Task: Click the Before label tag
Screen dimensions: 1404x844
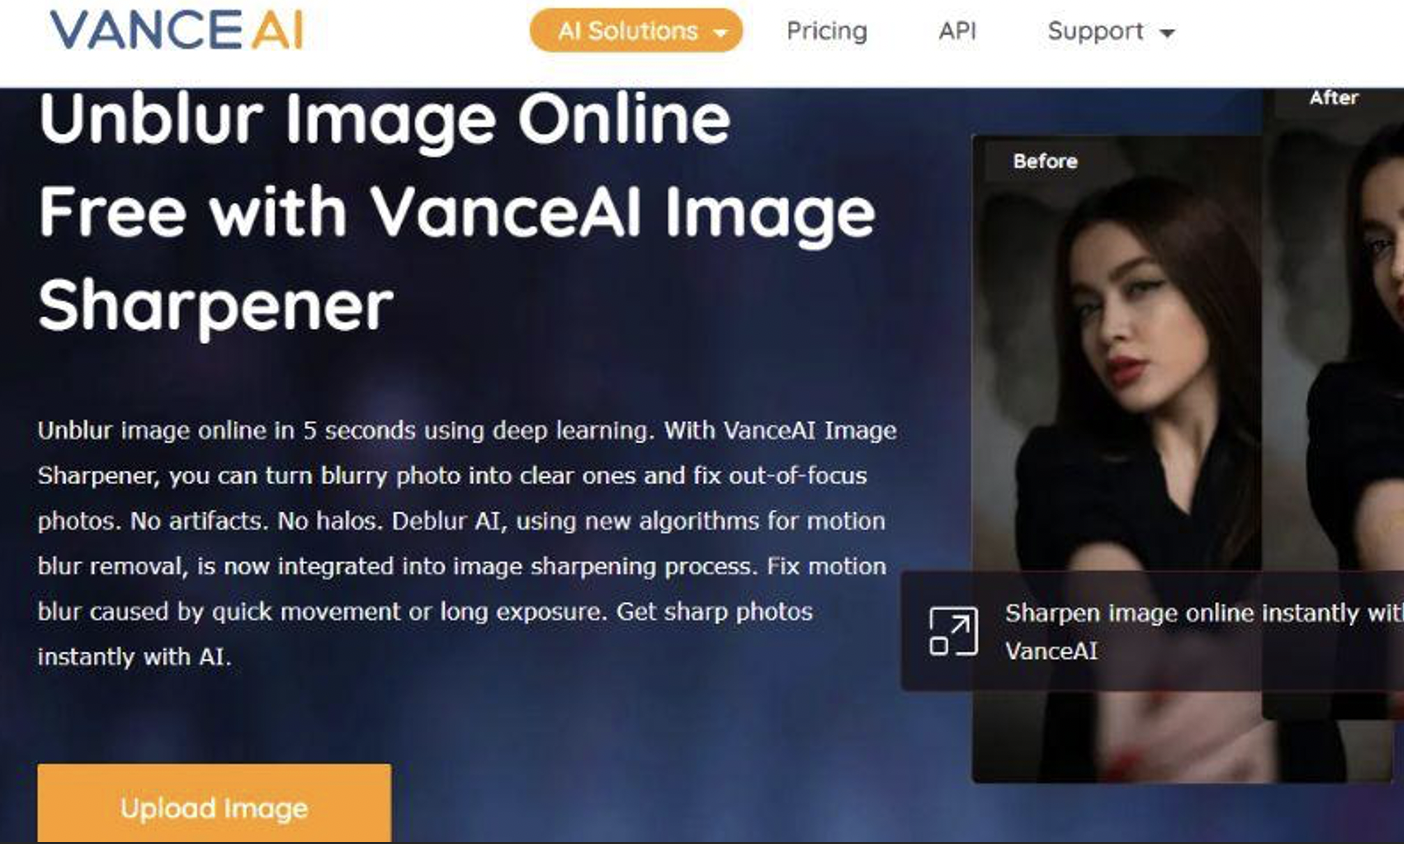Action: point(1045,161)
